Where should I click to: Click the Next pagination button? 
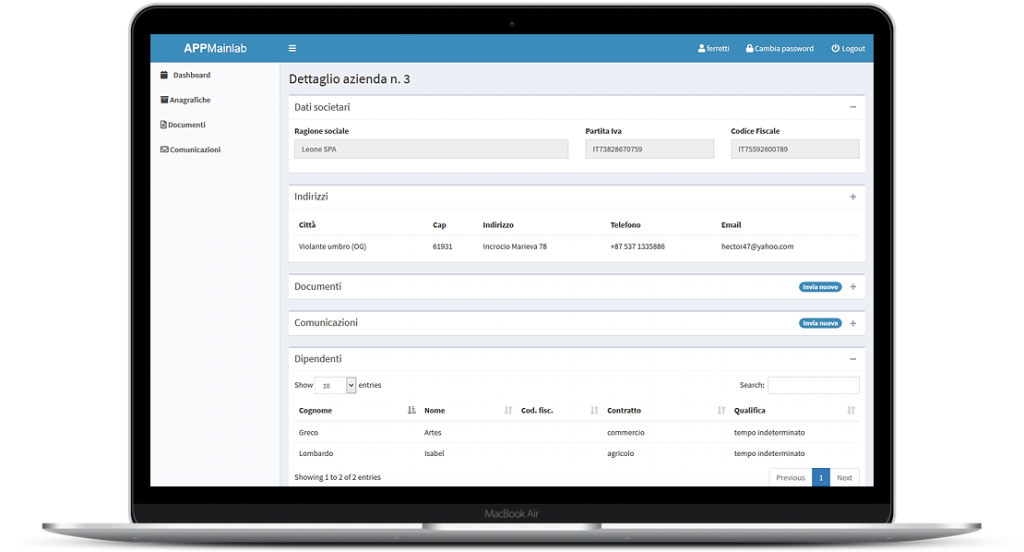point(844,477)
